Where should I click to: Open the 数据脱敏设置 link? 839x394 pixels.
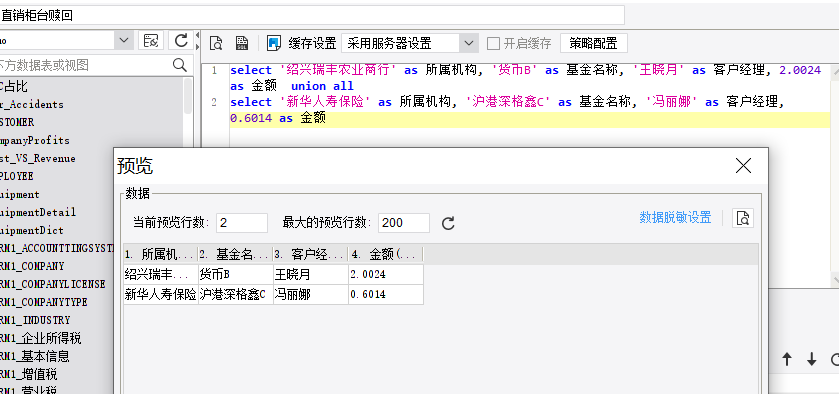675,217
